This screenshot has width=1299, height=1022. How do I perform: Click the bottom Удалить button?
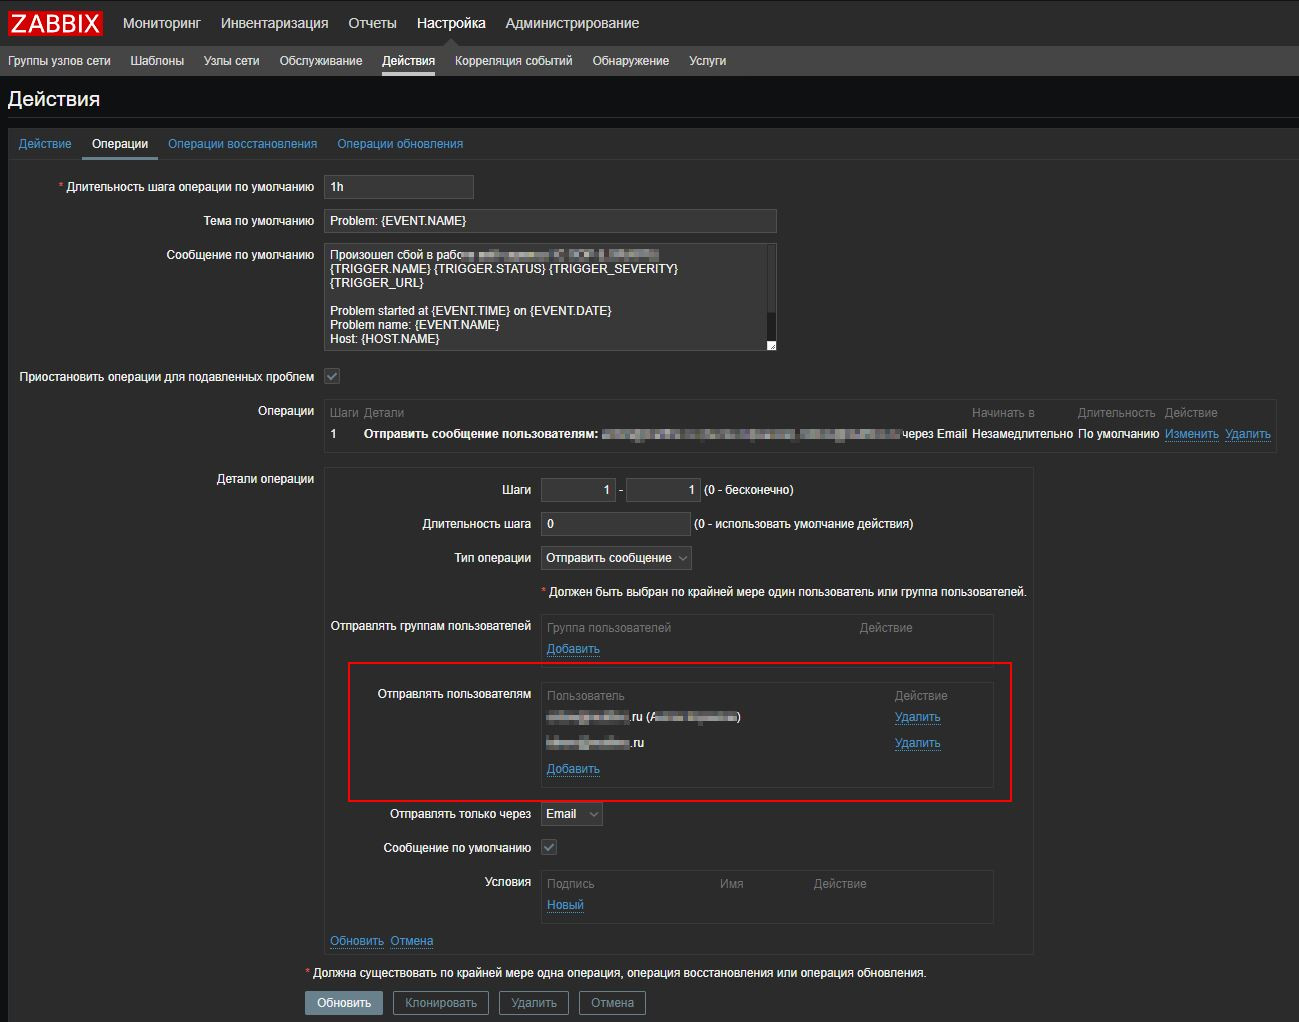pyautogui.click(x=534, y=1003)
